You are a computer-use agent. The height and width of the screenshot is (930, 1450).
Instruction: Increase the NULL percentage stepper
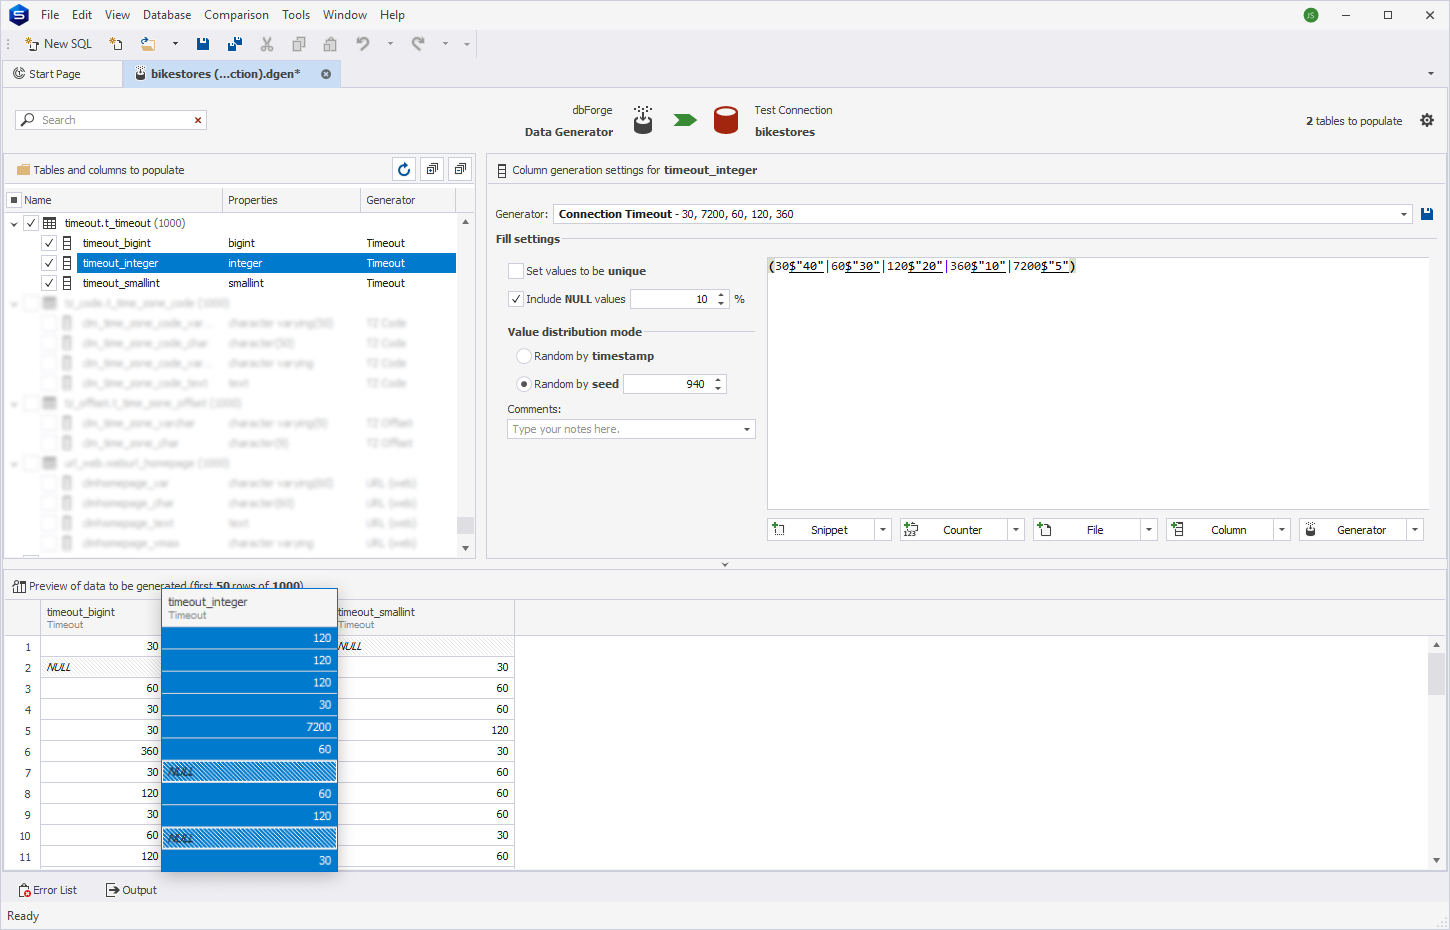pos(721,295)
